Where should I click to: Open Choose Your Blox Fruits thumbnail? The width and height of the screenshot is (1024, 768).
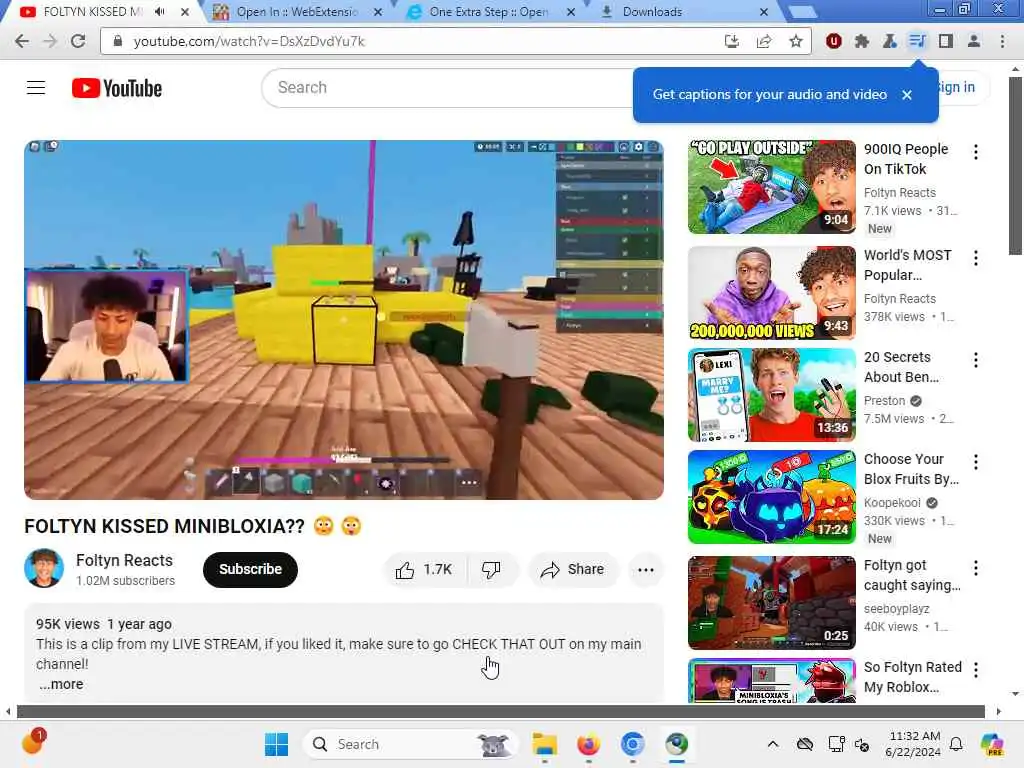771,496
